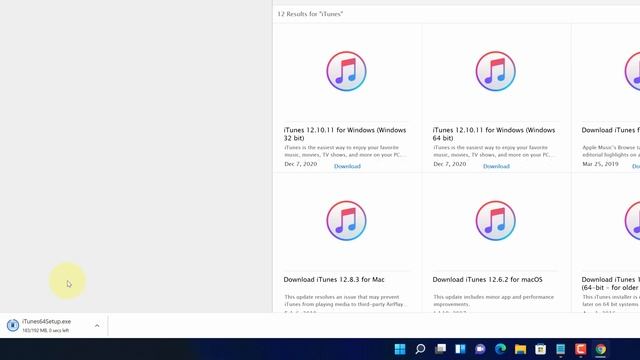Click the Mar 25, 2019 date text

pos(600,164)
